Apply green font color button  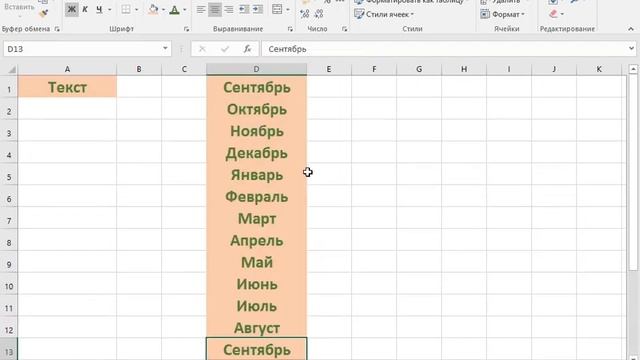[x=175, y=9]
